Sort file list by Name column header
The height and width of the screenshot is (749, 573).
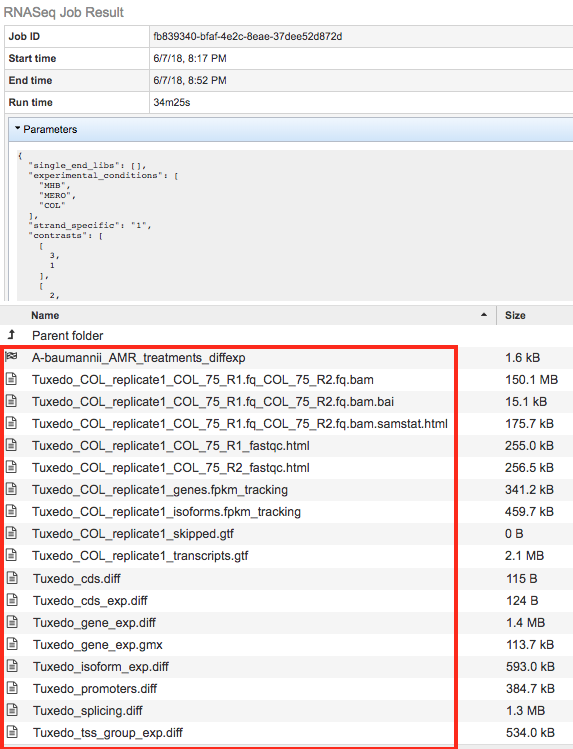(x=45, y=315)
